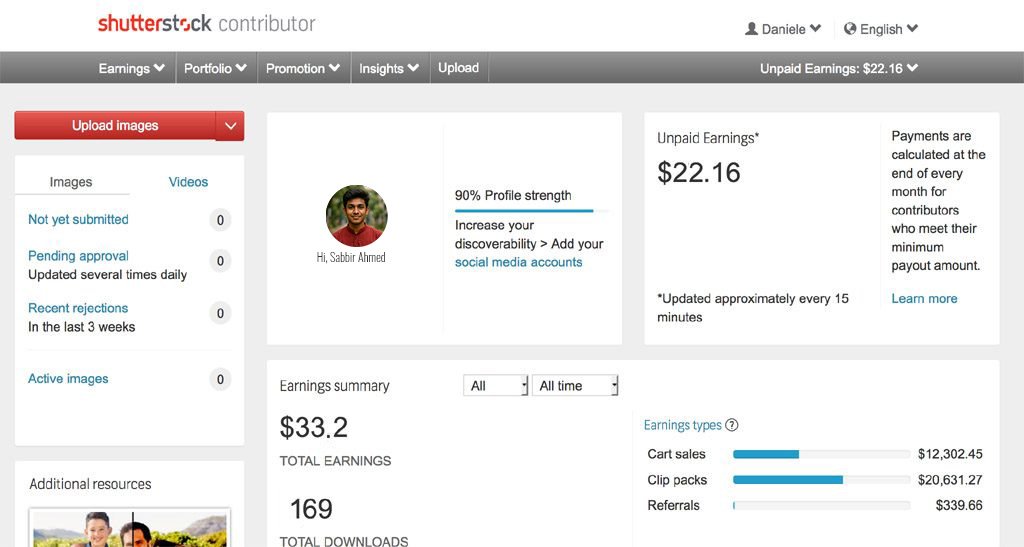The height and width of the screenshot is (547, 1024).
Task: Click the red Upload images button
Action: click(x=115, y=126)
